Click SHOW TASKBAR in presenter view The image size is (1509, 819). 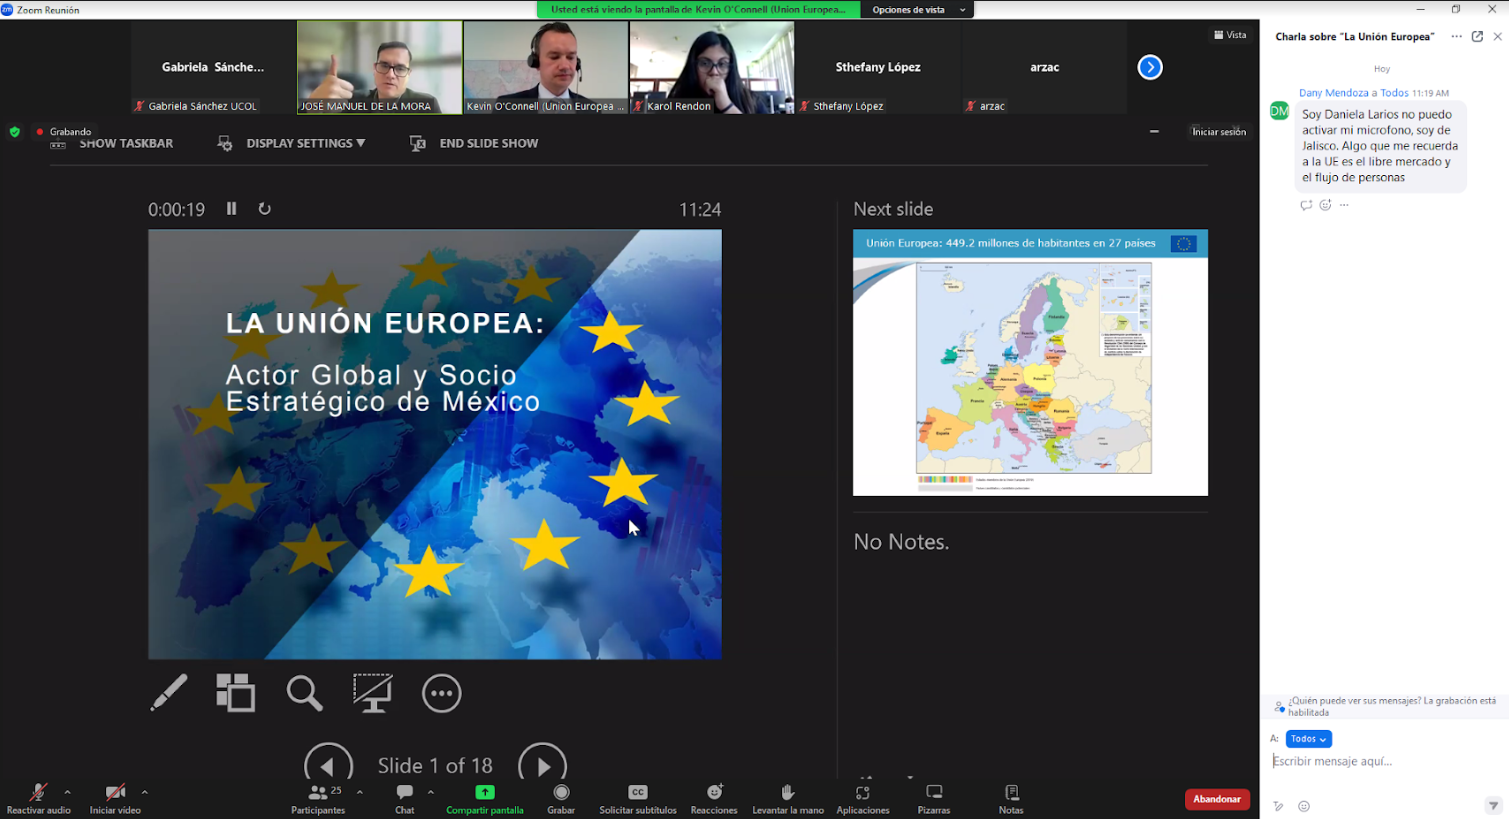click(112, 144)
